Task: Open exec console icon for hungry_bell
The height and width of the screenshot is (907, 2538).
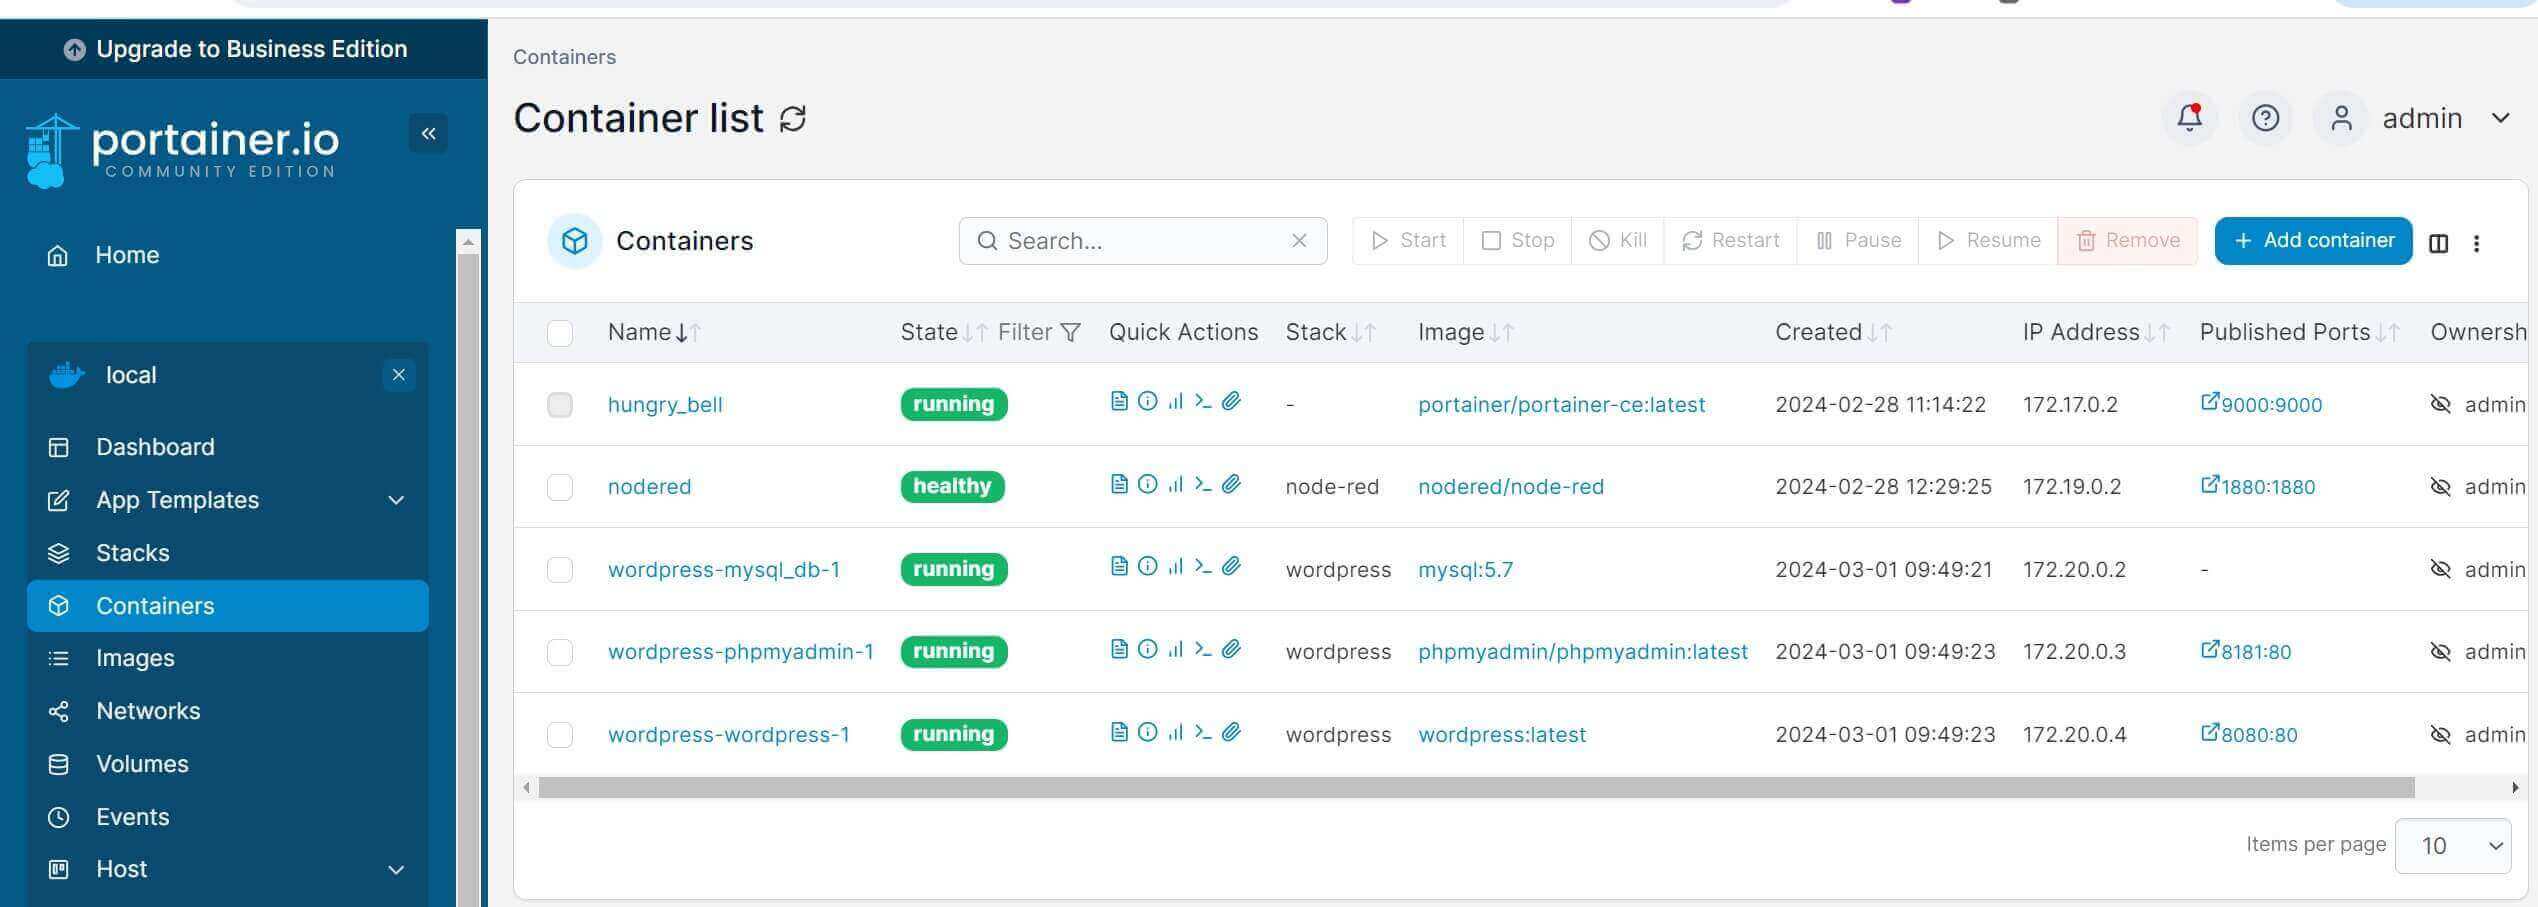Action: 1203,401
